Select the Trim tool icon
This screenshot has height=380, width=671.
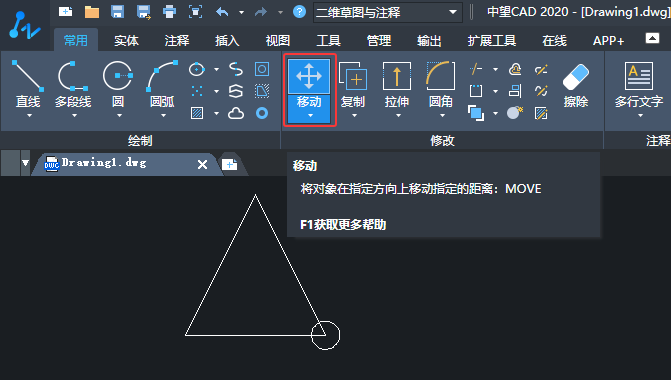[x=476, y=69]
